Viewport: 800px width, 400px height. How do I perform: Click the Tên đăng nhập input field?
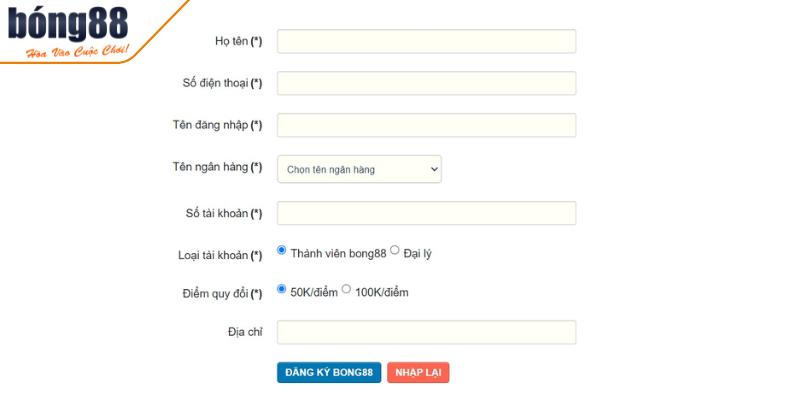coord(426,125)
